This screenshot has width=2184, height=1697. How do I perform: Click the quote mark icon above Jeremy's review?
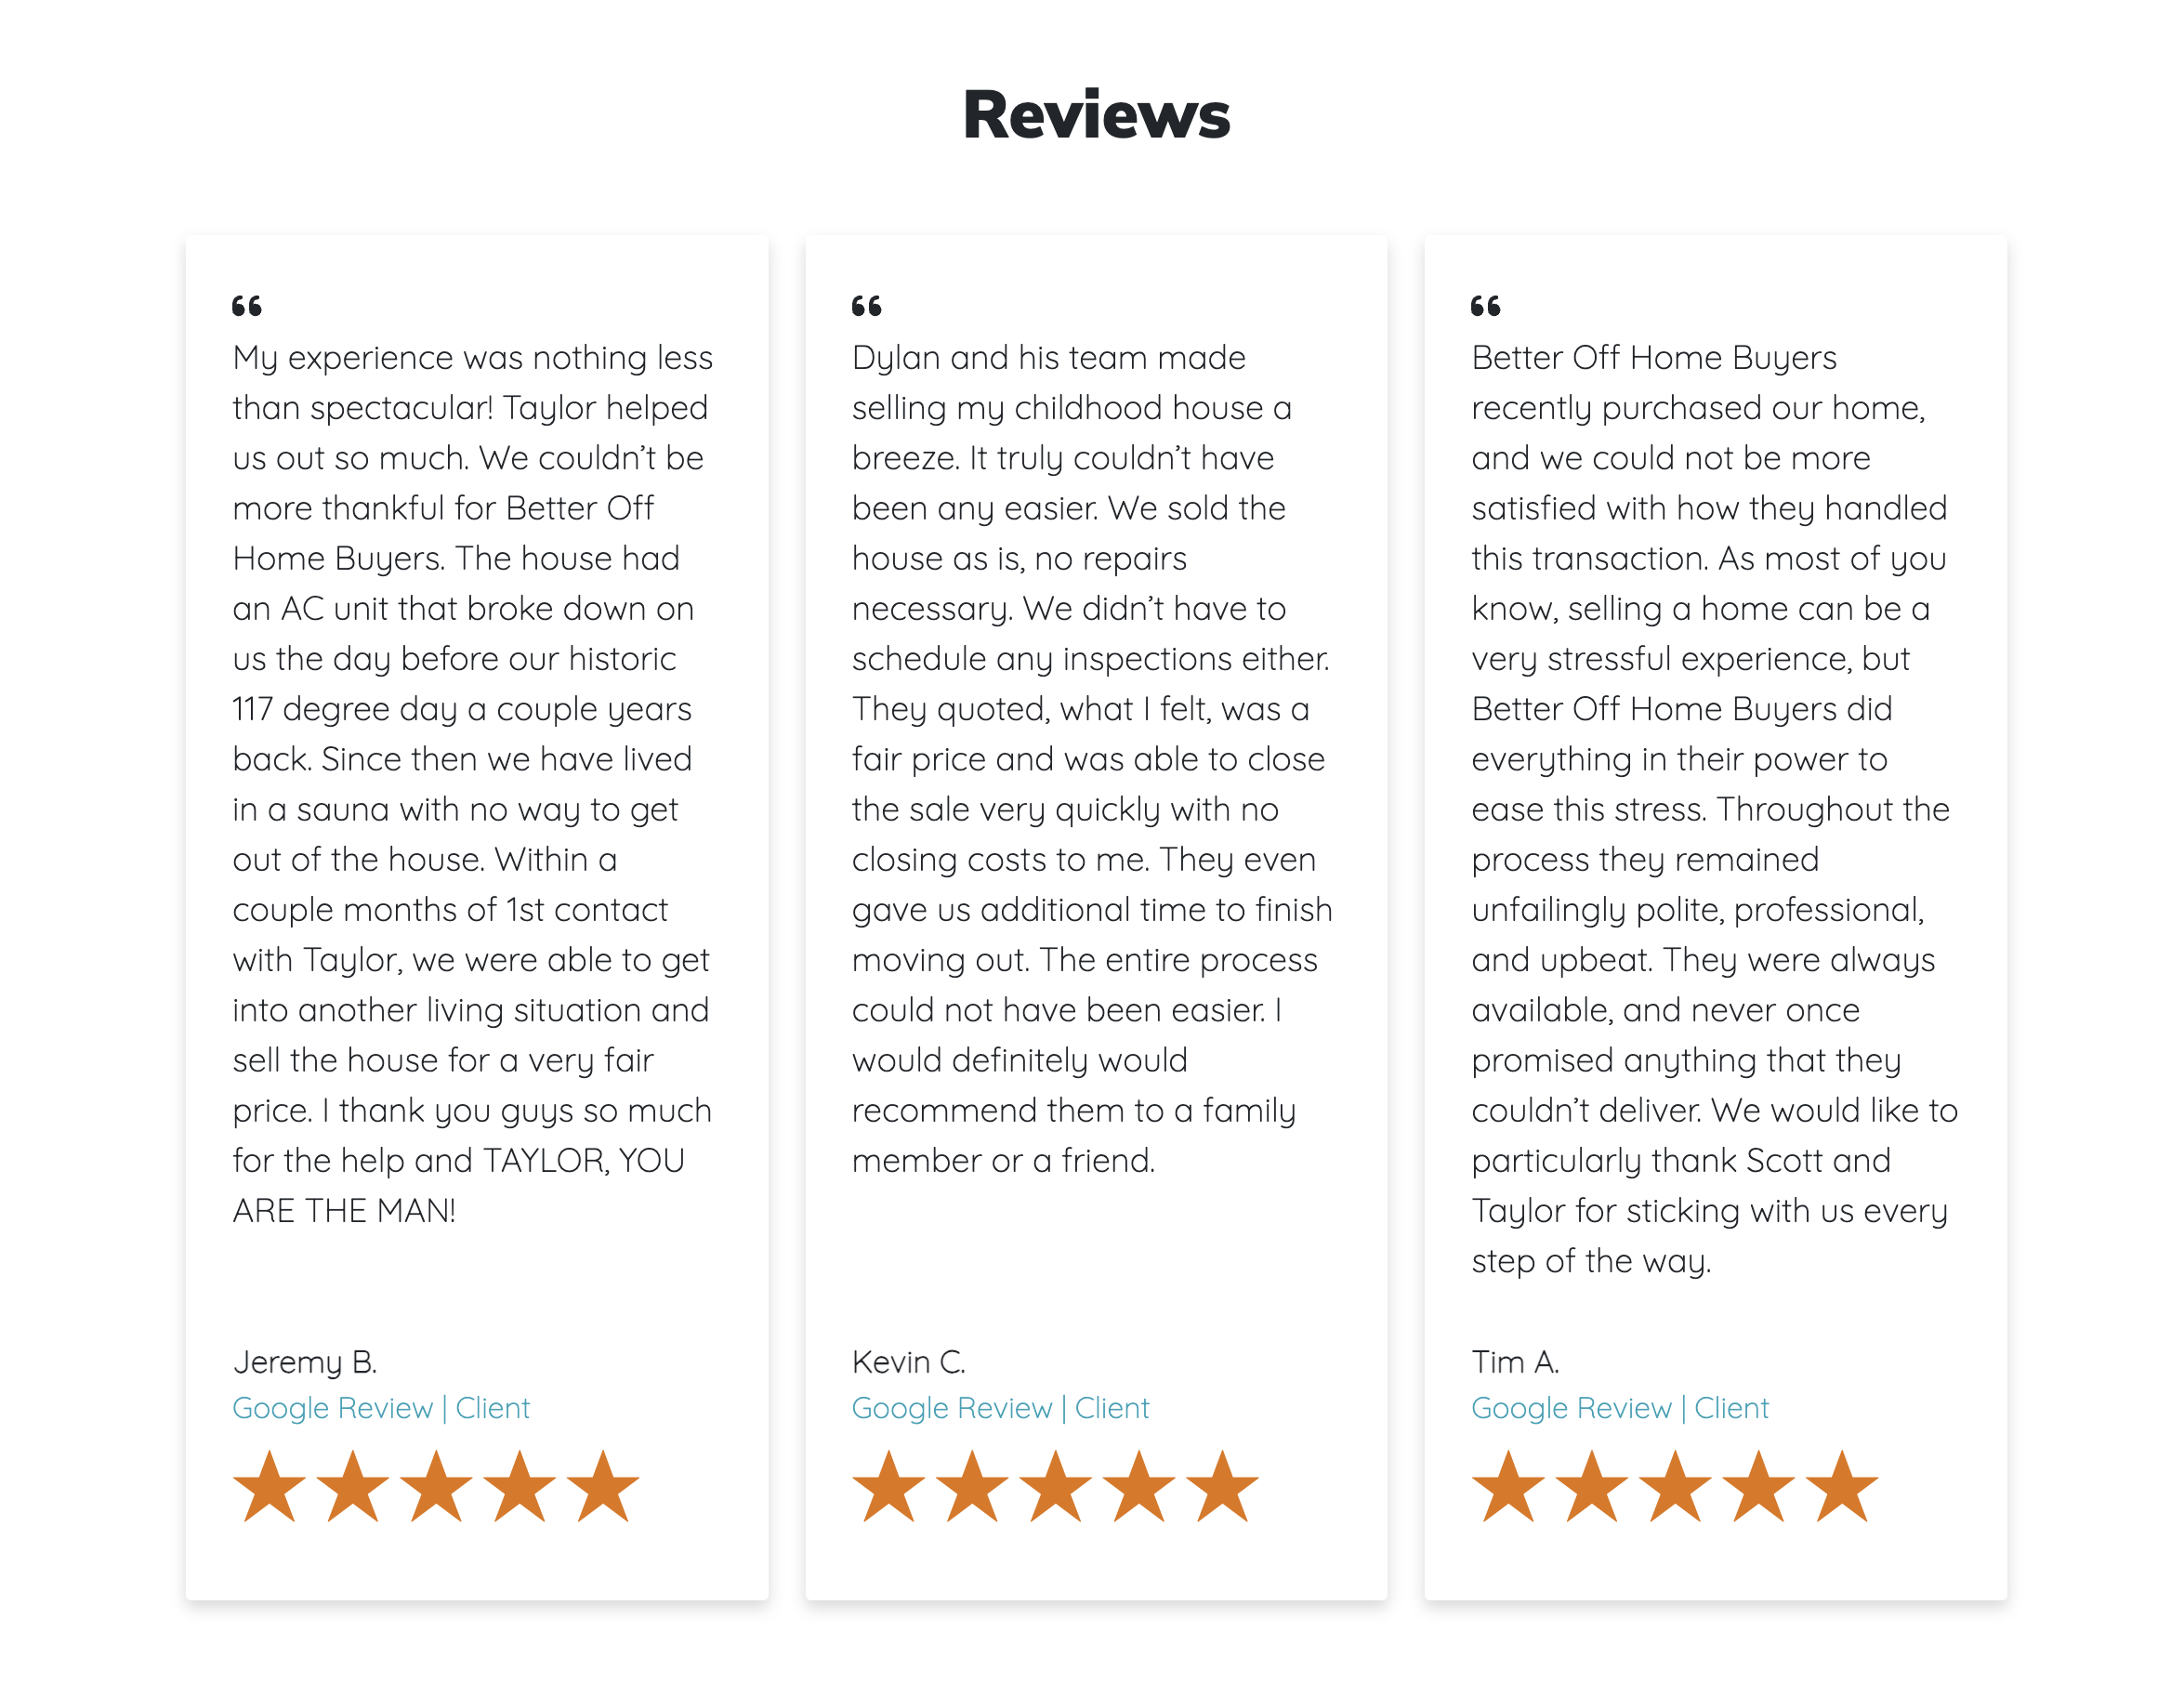247,306
